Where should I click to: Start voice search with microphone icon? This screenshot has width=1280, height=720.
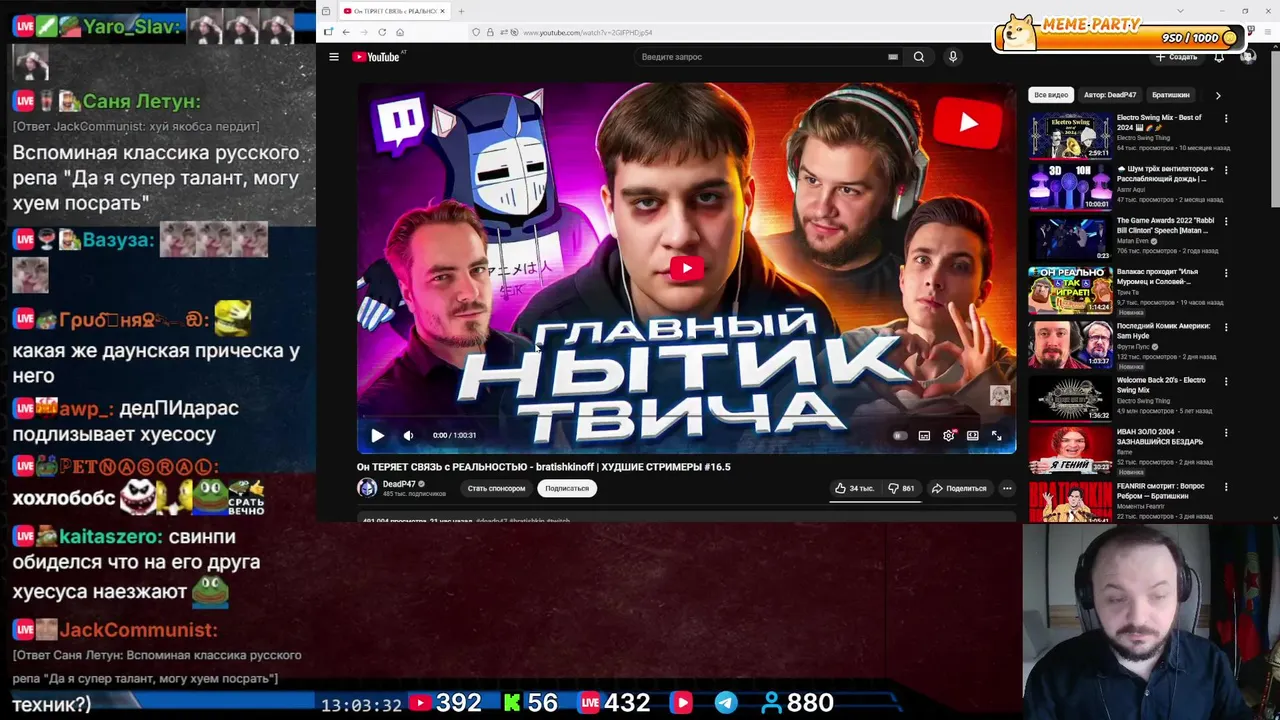pos(953,57)
